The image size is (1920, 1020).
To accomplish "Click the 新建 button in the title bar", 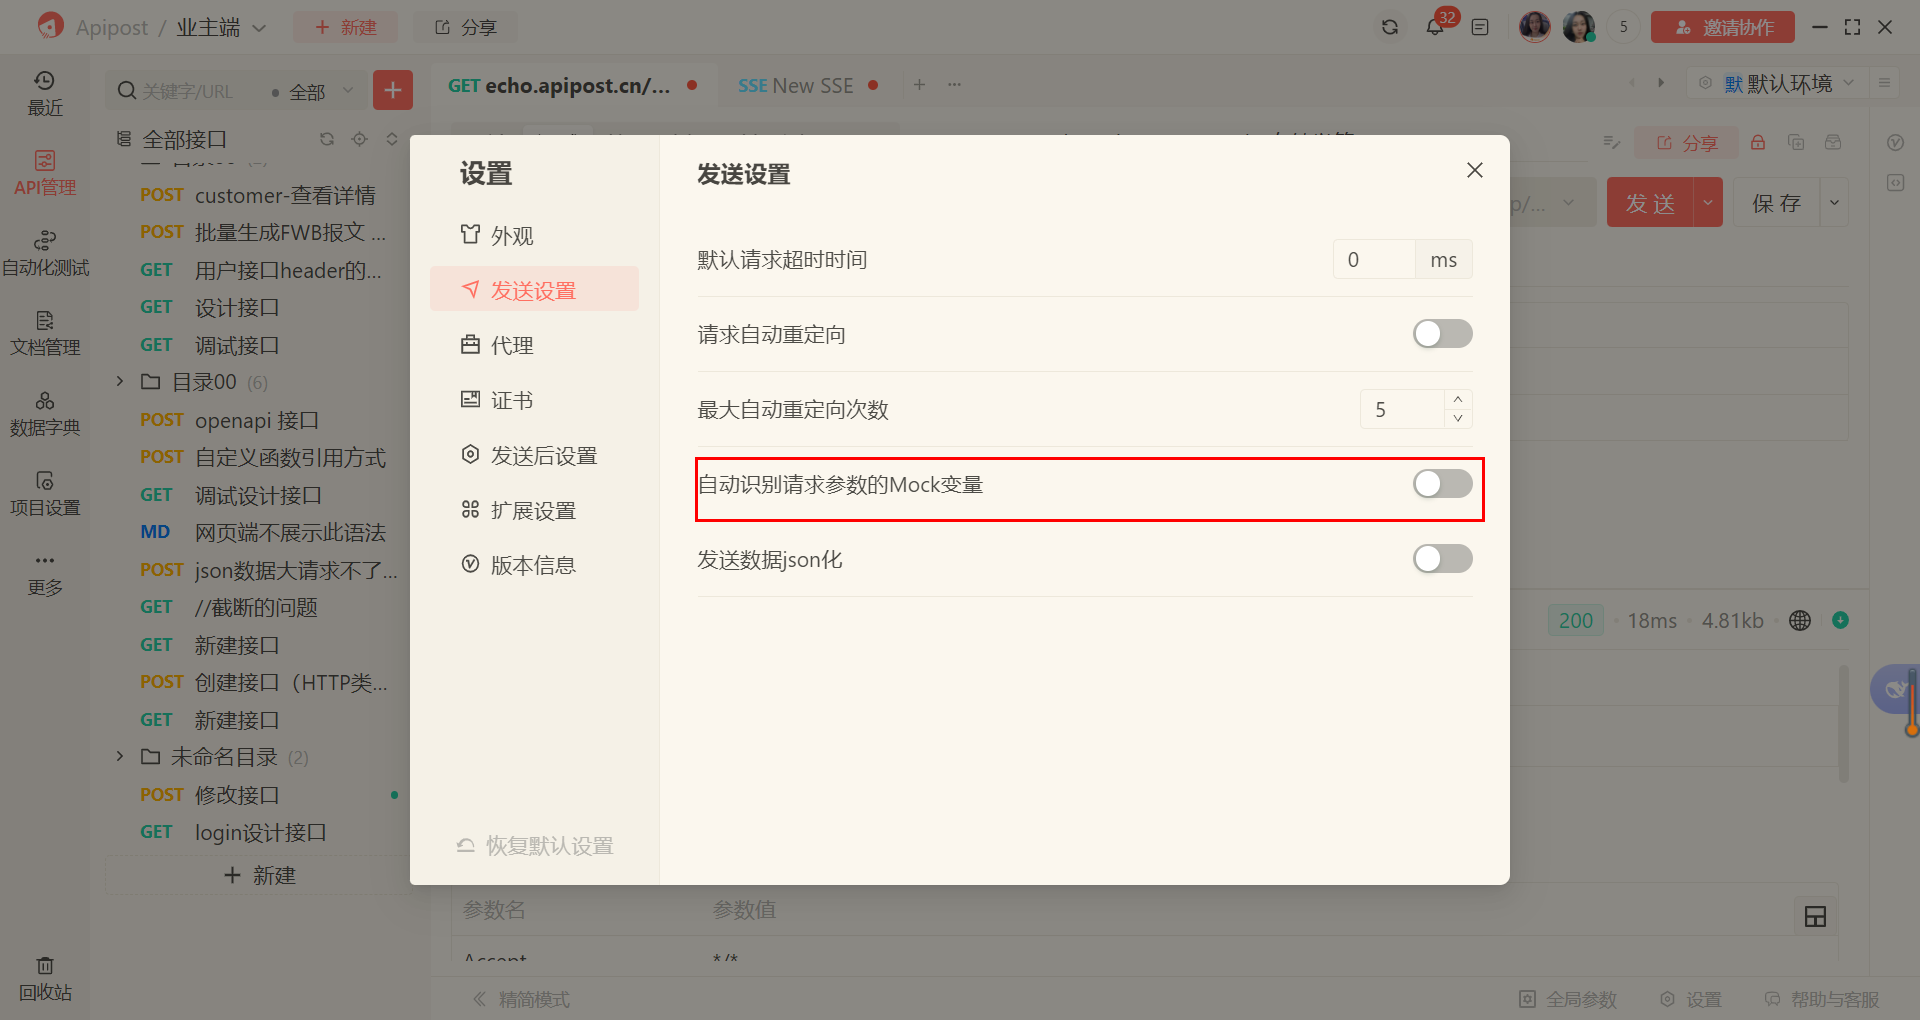I will pyautogui.click(x=346, y=27).
